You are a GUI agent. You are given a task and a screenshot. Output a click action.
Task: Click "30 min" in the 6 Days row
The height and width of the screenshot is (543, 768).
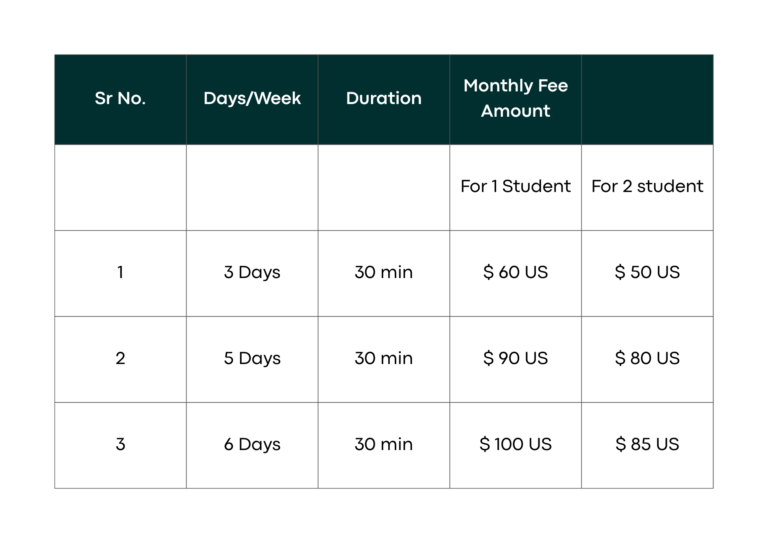(384, 444)
